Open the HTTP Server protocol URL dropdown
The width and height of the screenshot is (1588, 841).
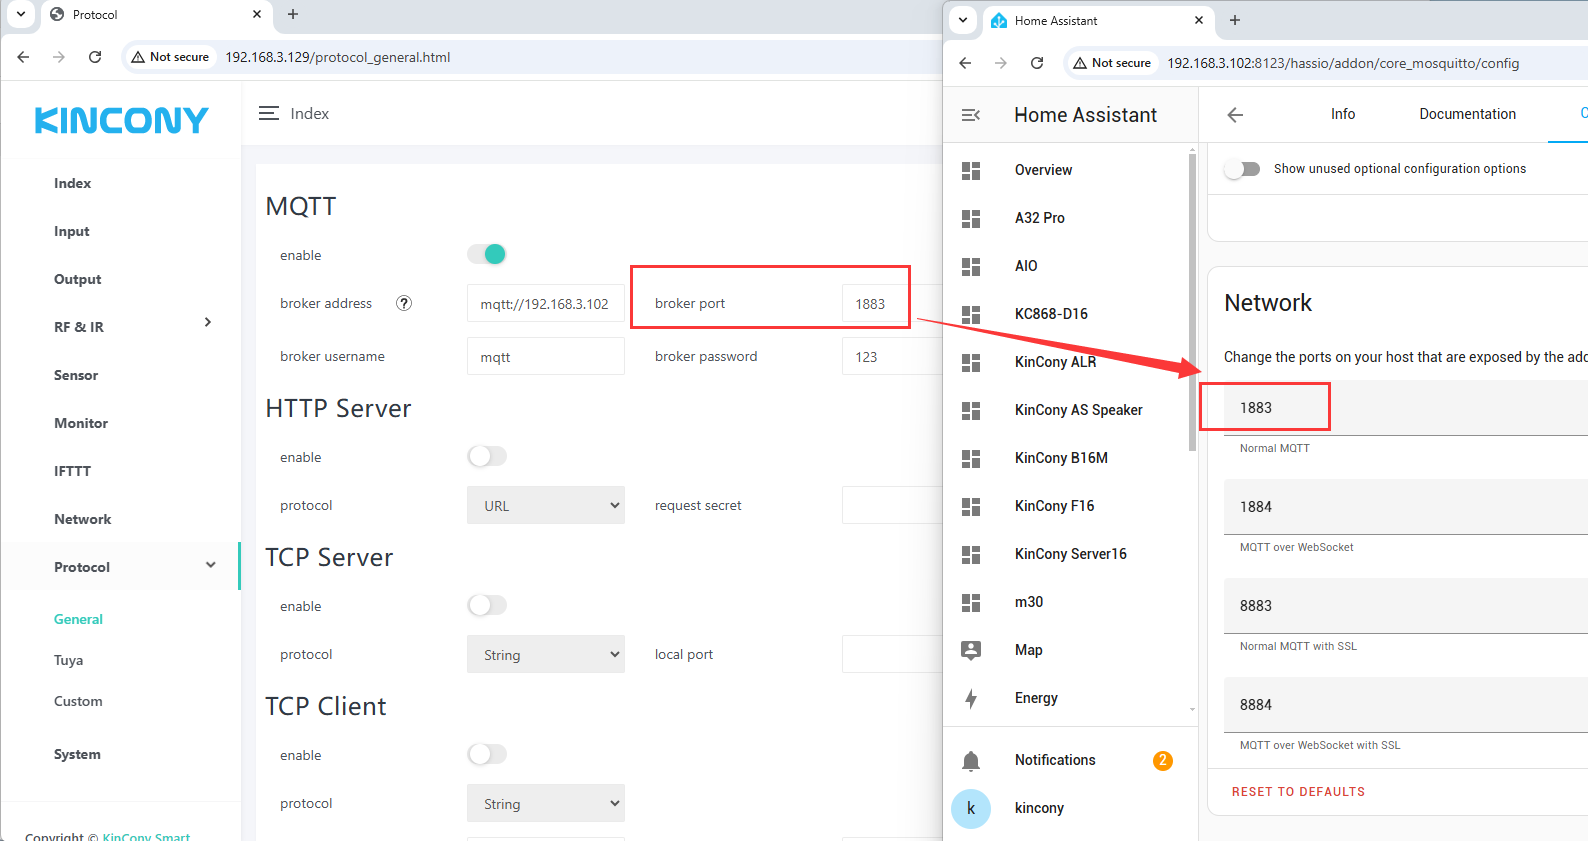click(546, 505)
